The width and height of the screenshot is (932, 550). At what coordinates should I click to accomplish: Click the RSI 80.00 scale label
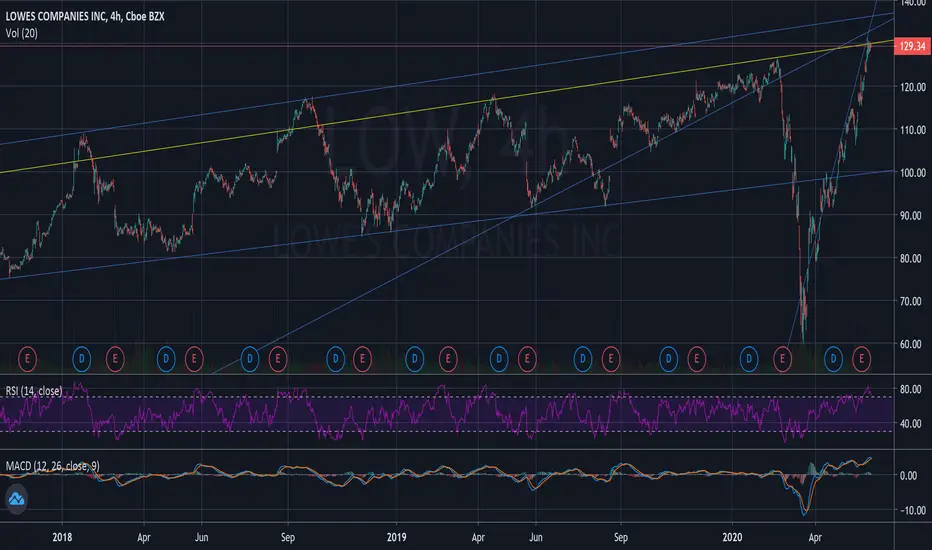tap(910, 389)
